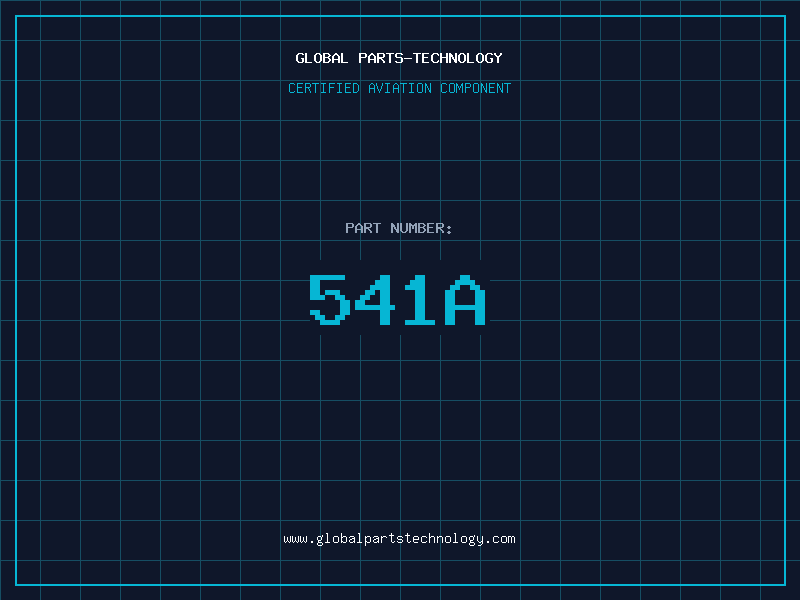Open the www.globalpartstechnology.com link
The height and width of the screenshot is (600, 800).
(x=399, y=539)
